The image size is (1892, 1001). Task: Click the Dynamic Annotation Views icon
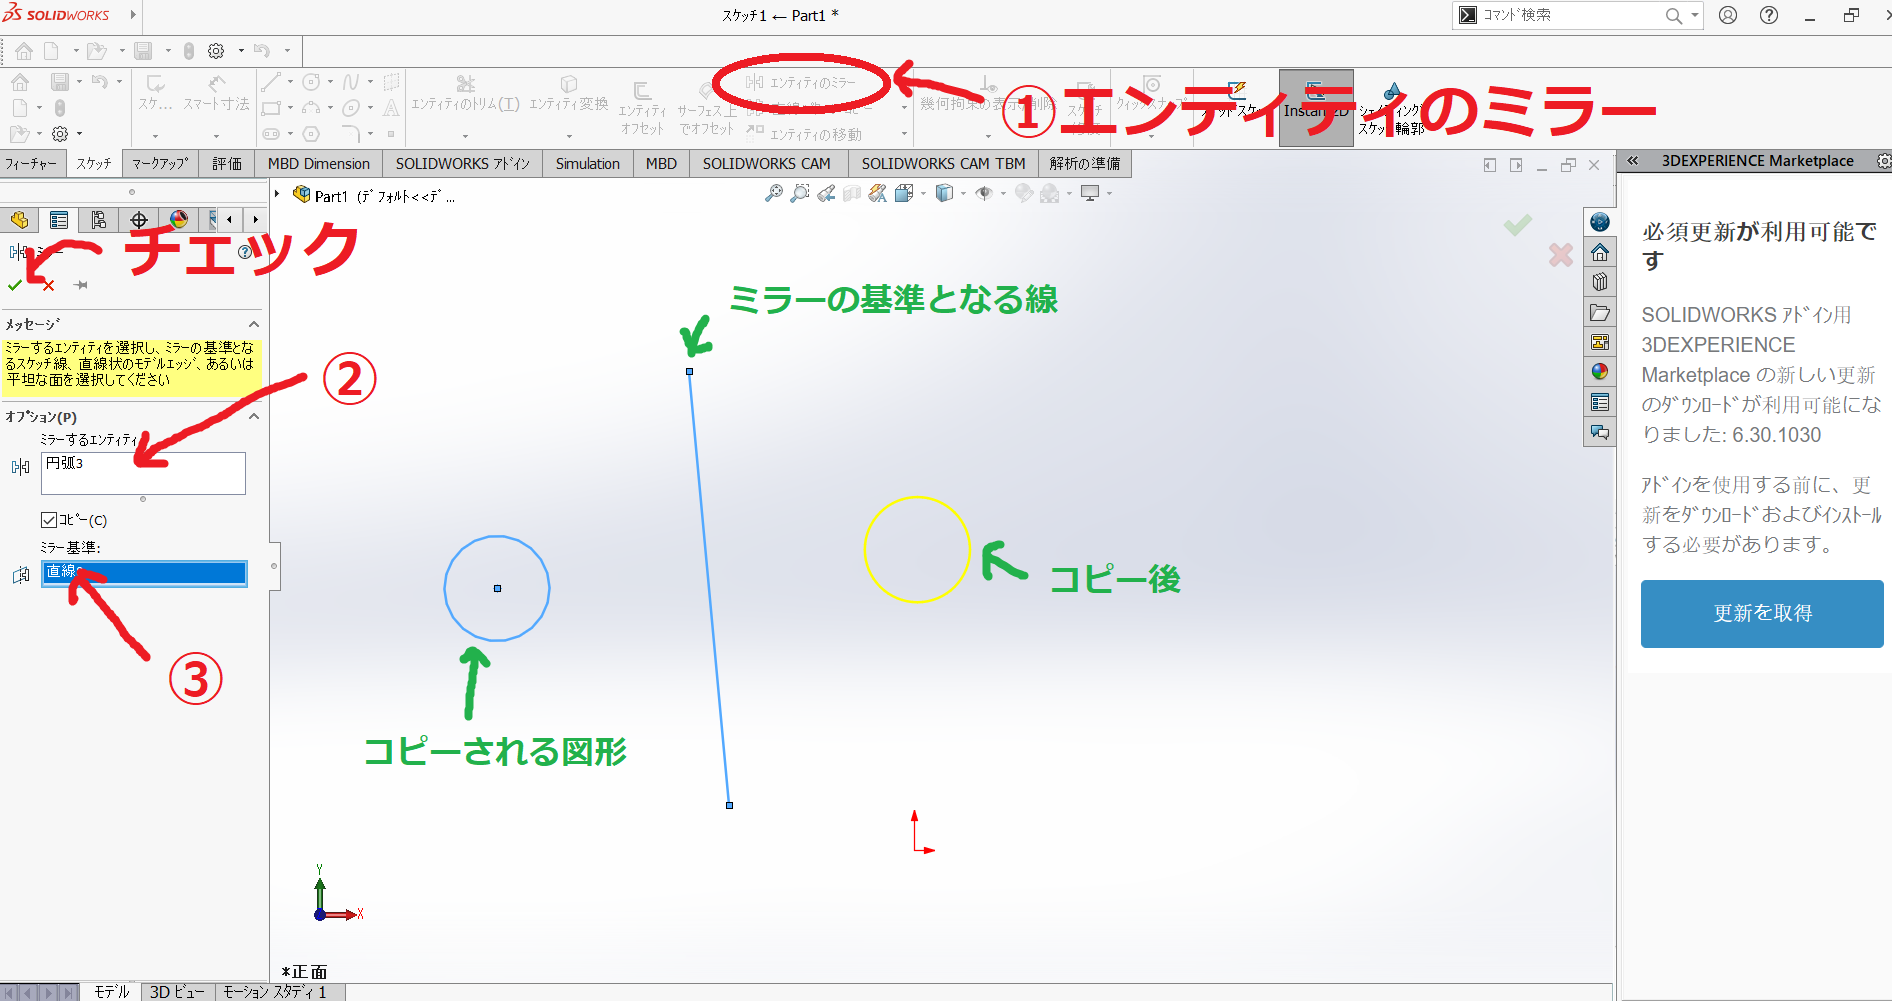coord(878,194)
